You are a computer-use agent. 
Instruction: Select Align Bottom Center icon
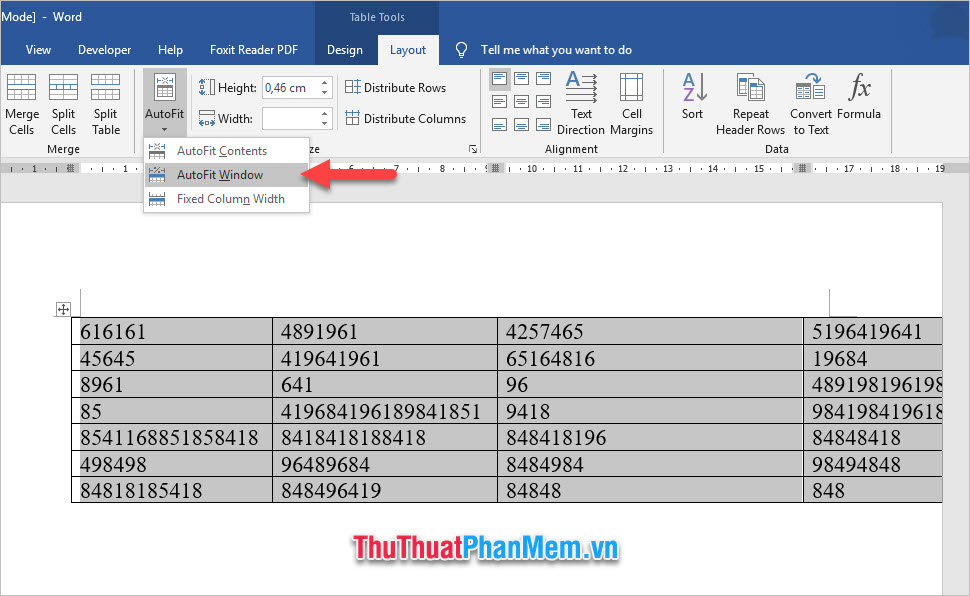(521, 124)
